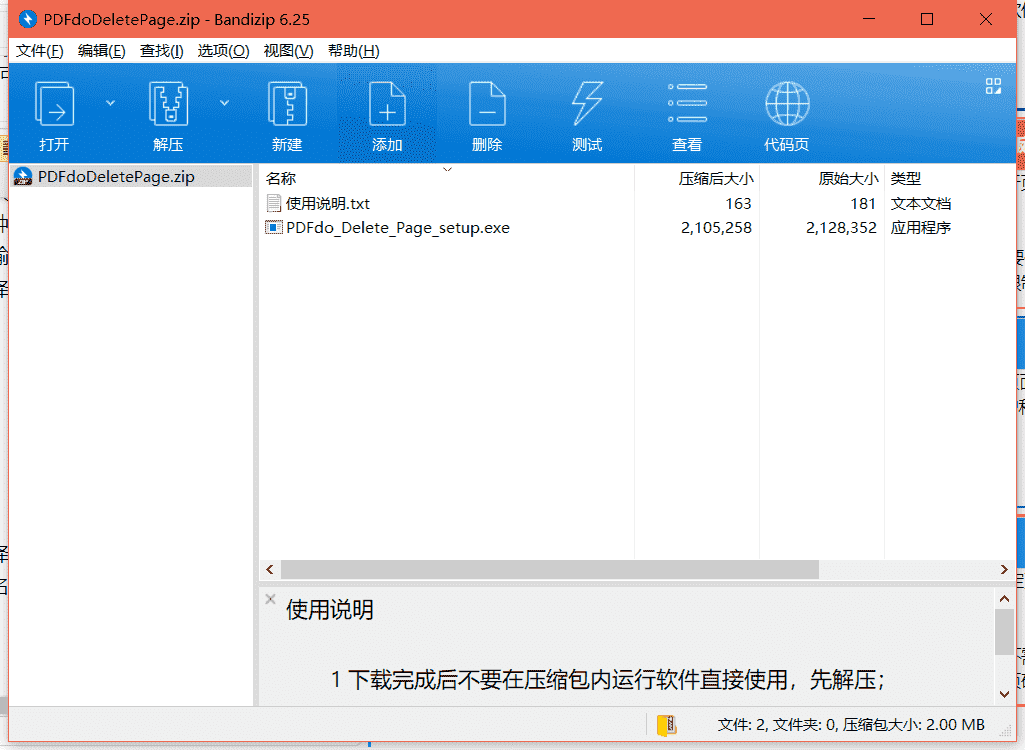Expand the 打开 dropdown arrow

pos(110,103)
